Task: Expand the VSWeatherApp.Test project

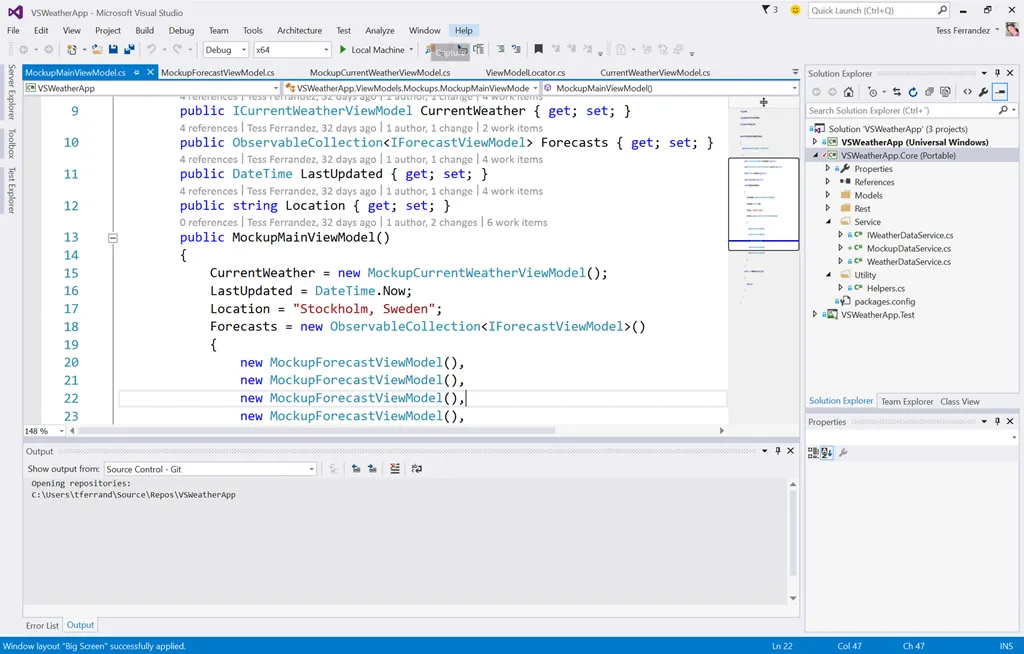Action: (814, 314)
